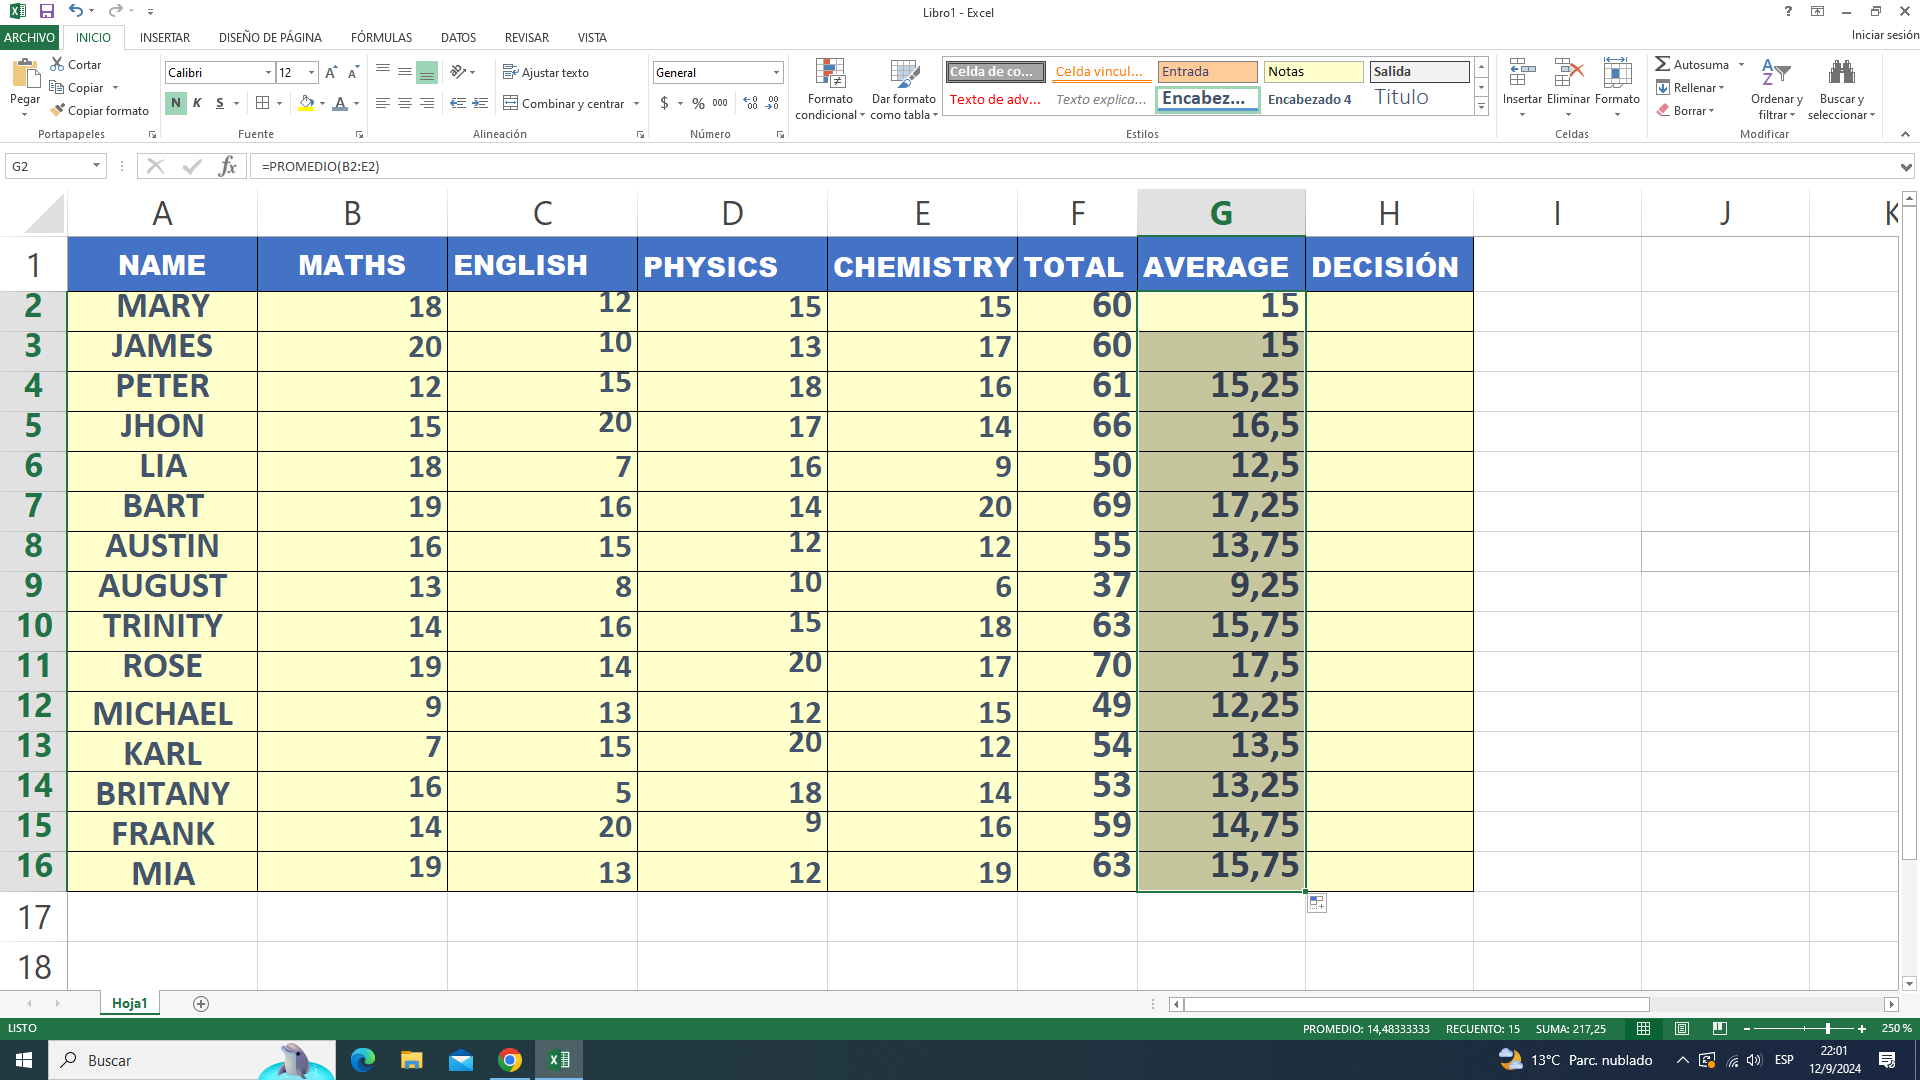Expand the General number format dropdown
The width and height of the screenshot is (1920, 1080).
click(x=776, y=73)
